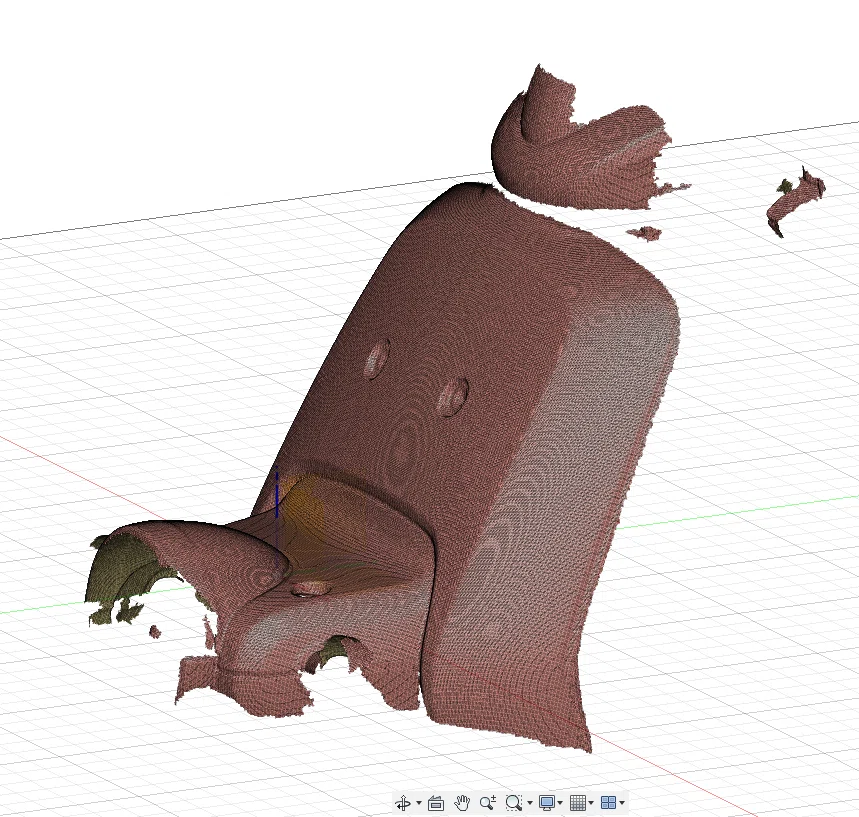Activate the Look At tool
The image size is (859, 817).
(436, 803)
